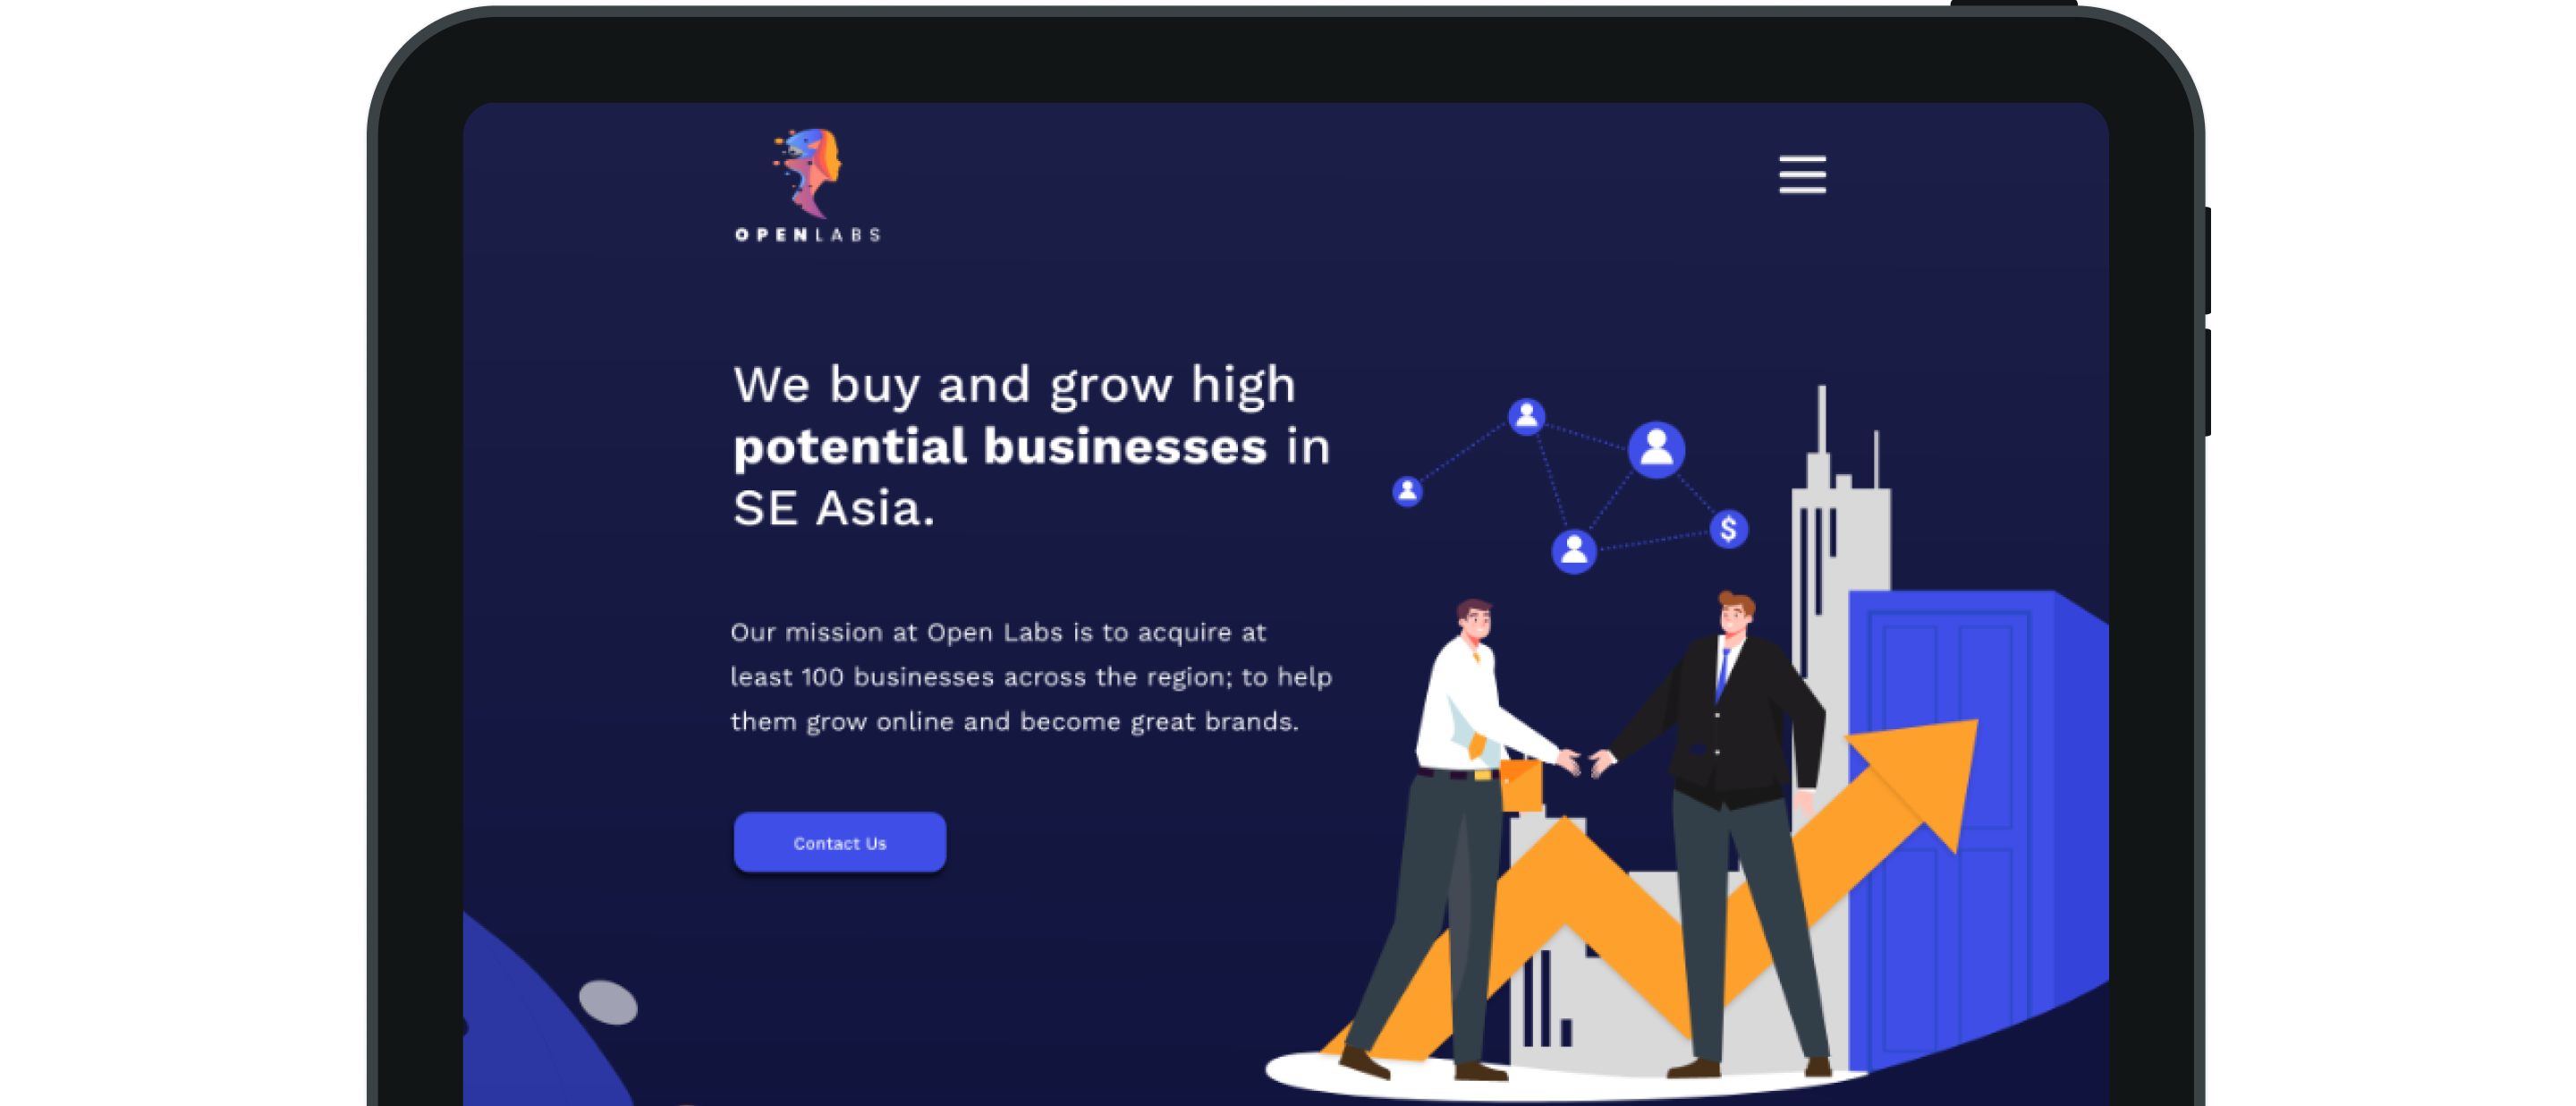Click the Open Labs head logo
This screenshot has height=1106, width=2576.
point(807,173)
